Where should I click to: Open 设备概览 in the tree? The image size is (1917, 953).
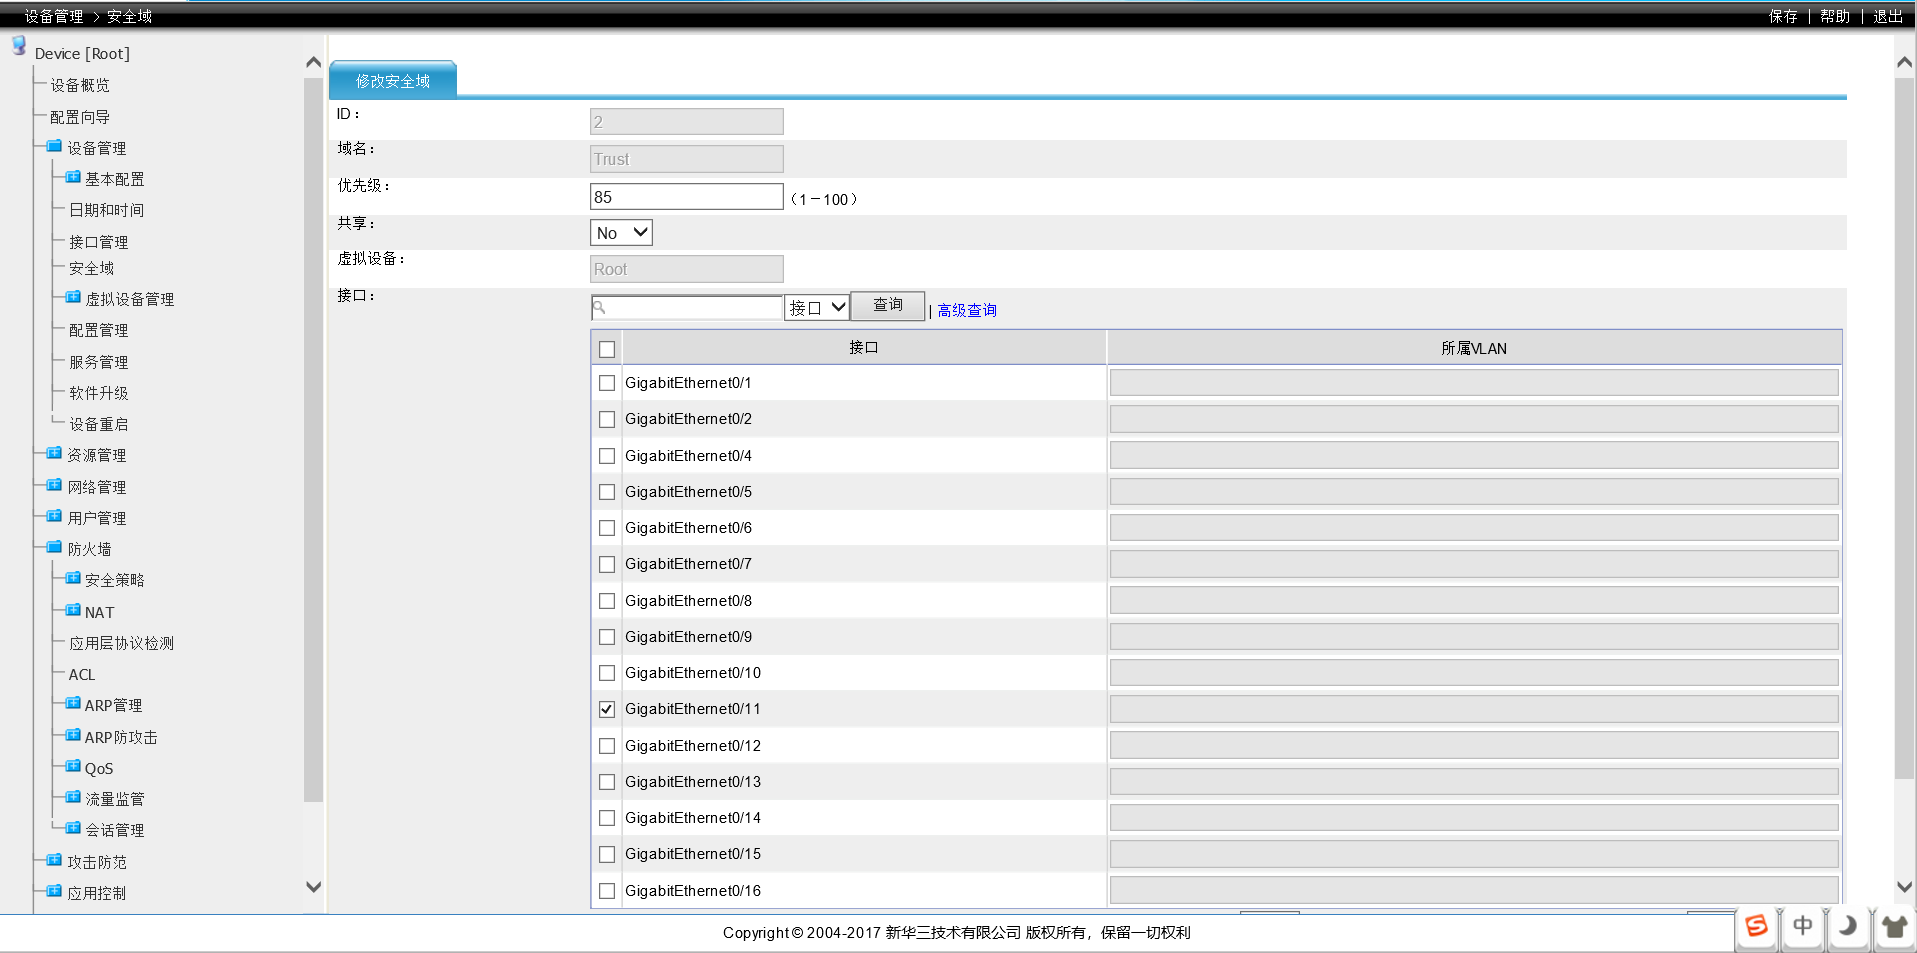[80, 86]
